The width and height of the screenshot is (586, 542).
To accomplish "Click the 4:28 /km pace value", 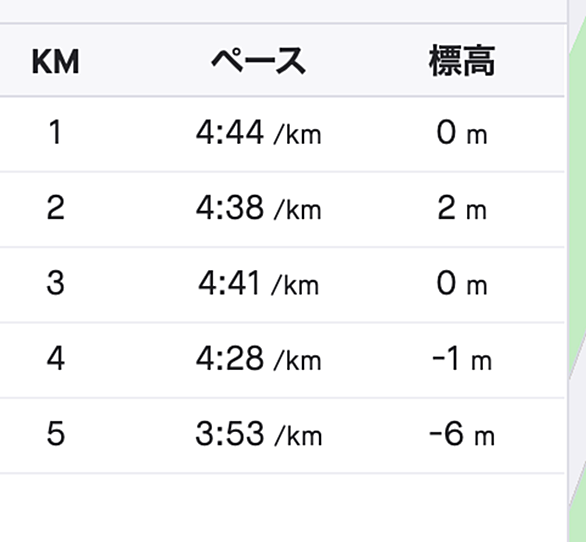I will tap(259, 359).
